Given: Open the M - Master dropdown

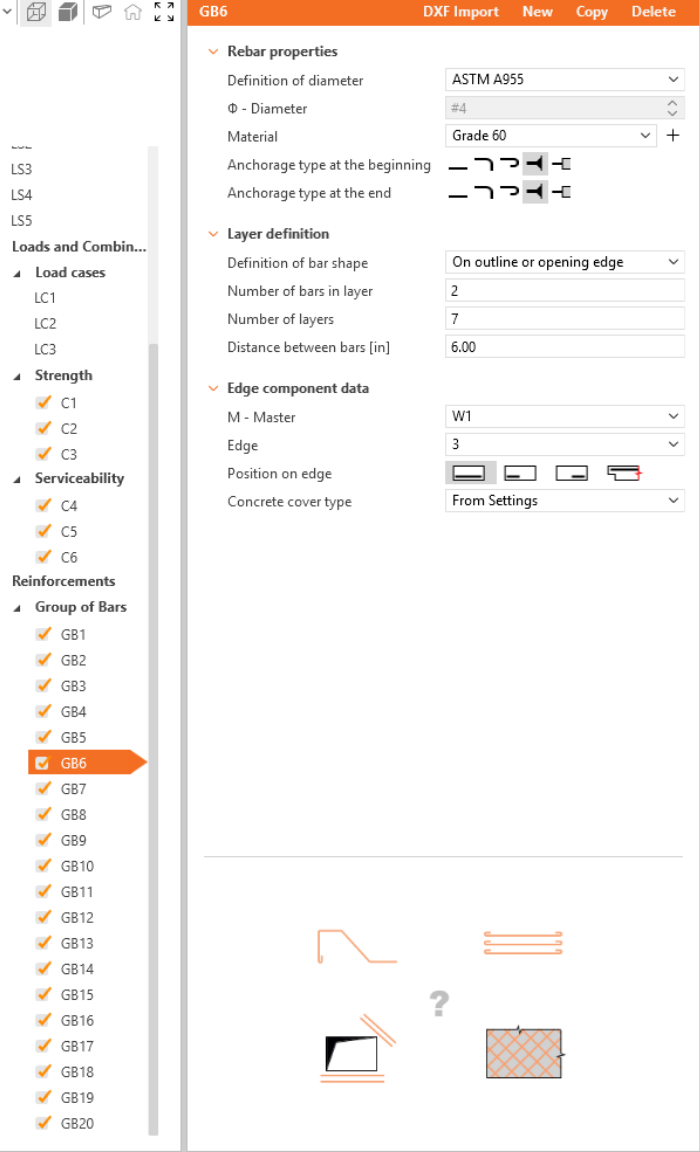Looking at the screenshot, I should point(564,417).
